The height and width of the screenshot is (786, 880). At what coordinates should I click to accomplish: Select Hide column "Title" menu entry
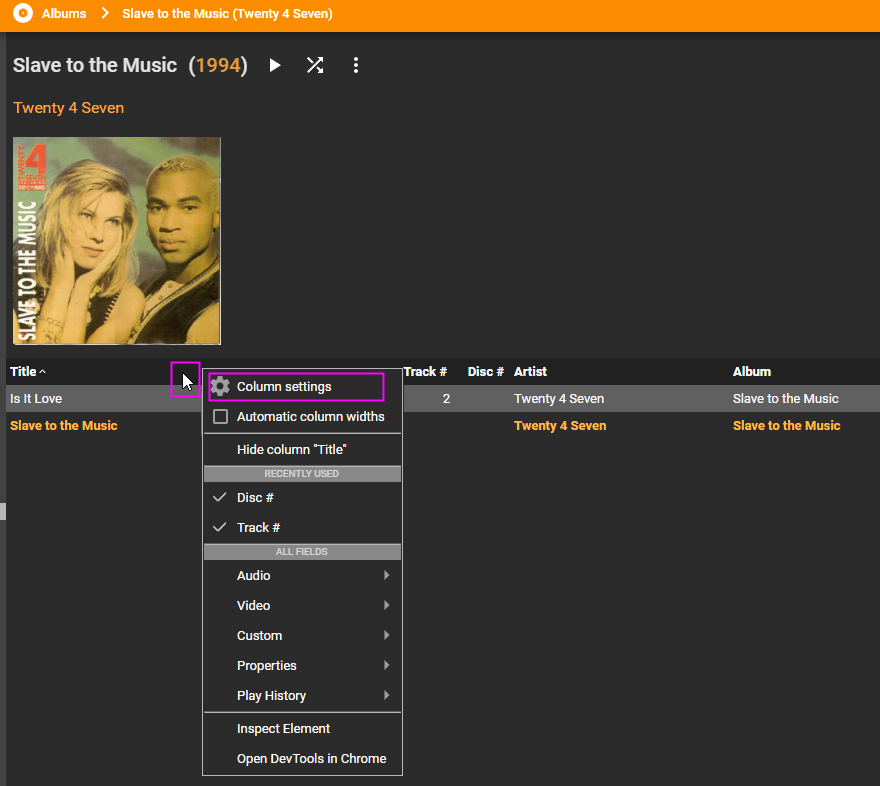pos(292,450)
